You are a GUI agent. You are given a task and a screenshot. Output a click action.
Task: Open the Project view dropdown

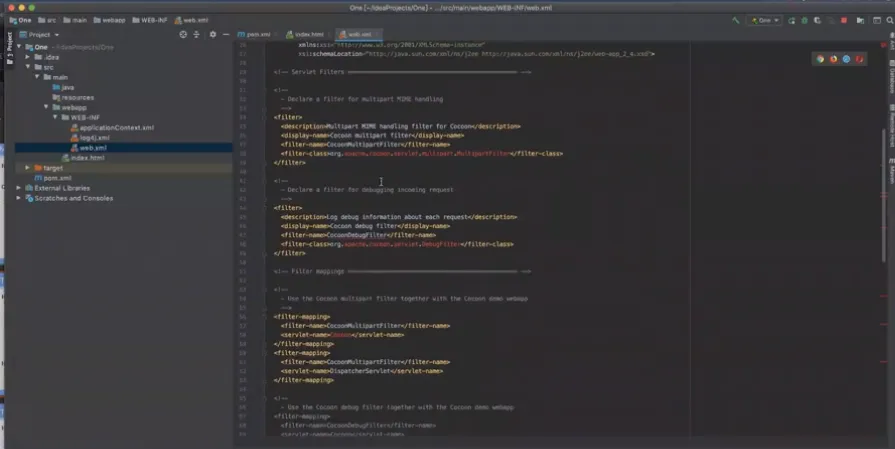(39, 35)
